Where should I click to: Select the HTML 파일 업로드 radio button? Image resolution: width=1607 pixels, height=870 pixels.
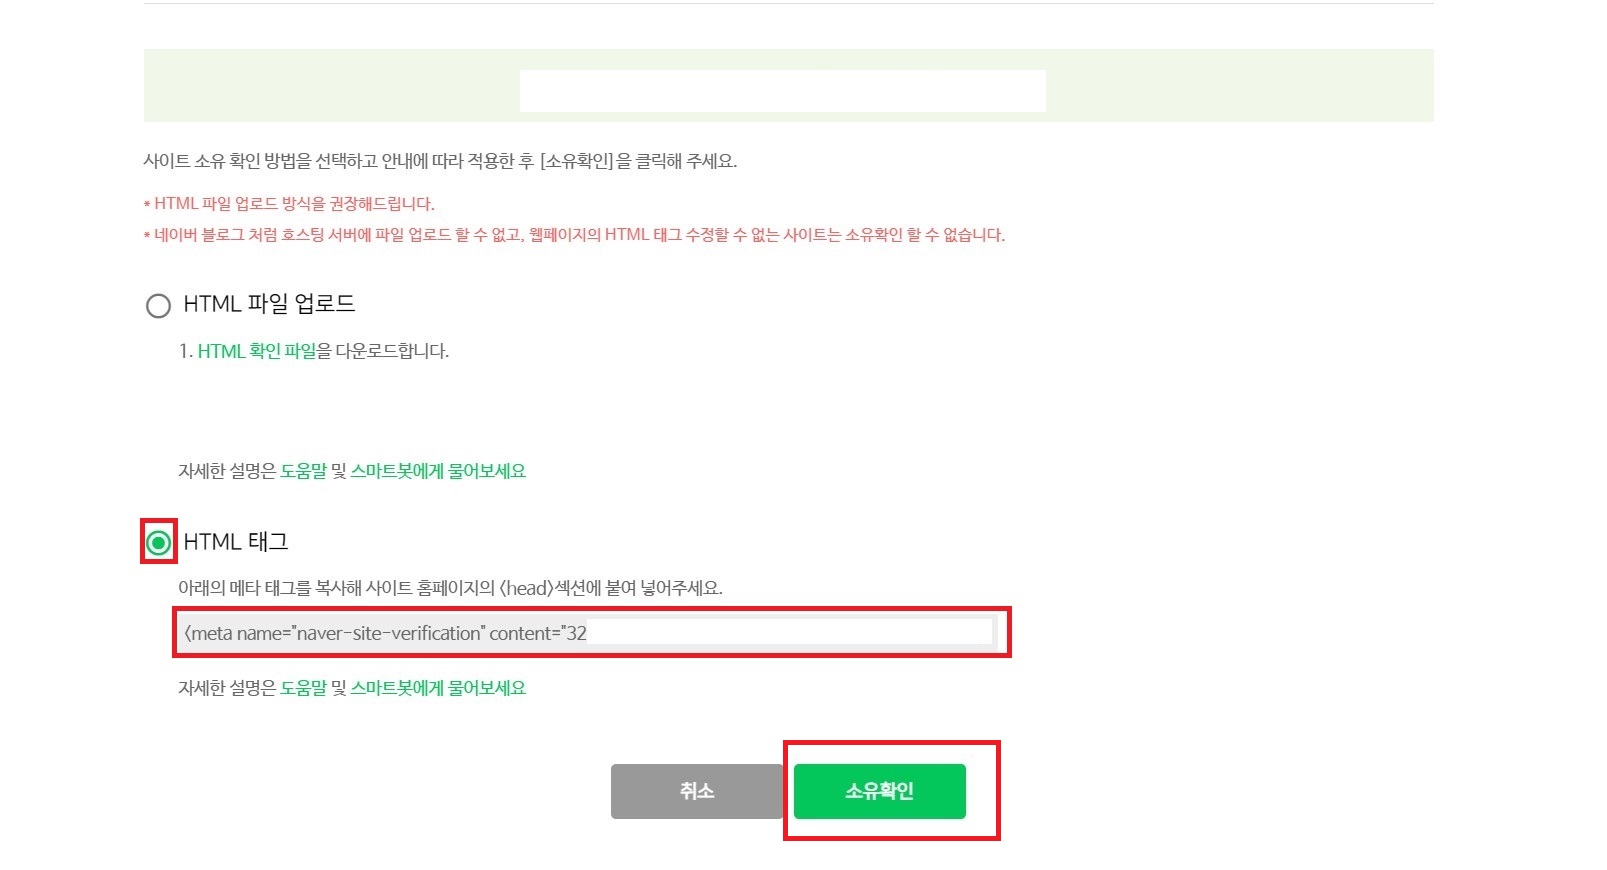pos(158,305)
